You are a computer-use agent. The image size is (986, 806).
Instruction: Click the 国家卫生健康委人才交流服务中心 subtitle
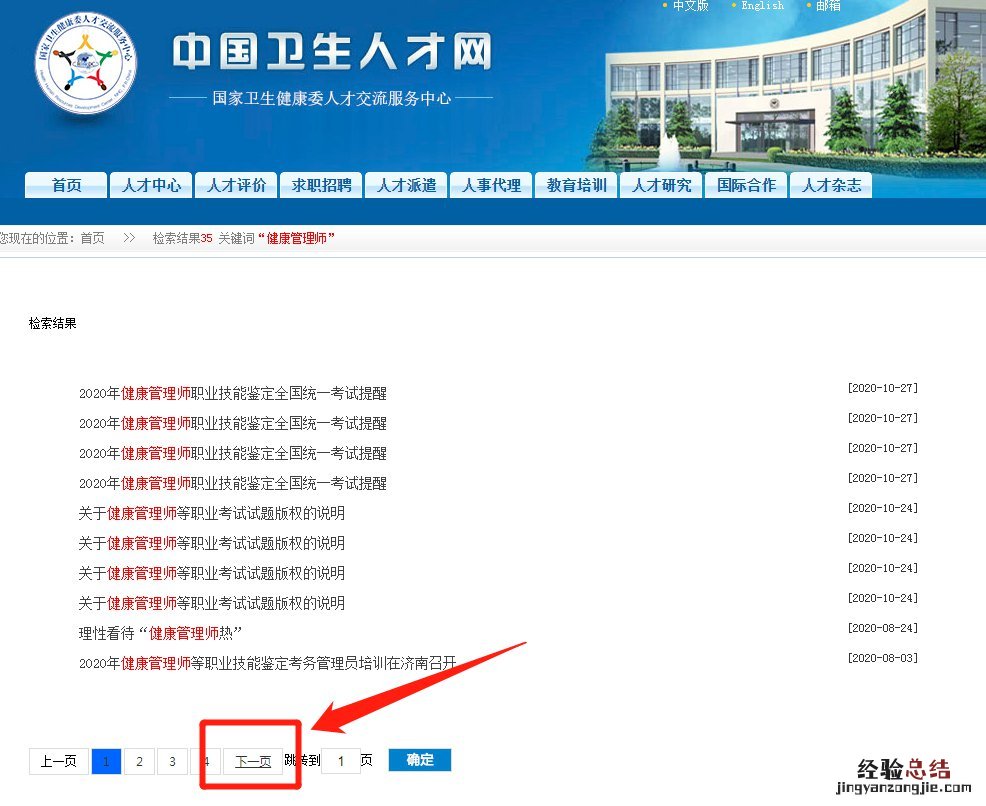click(331, 98)
